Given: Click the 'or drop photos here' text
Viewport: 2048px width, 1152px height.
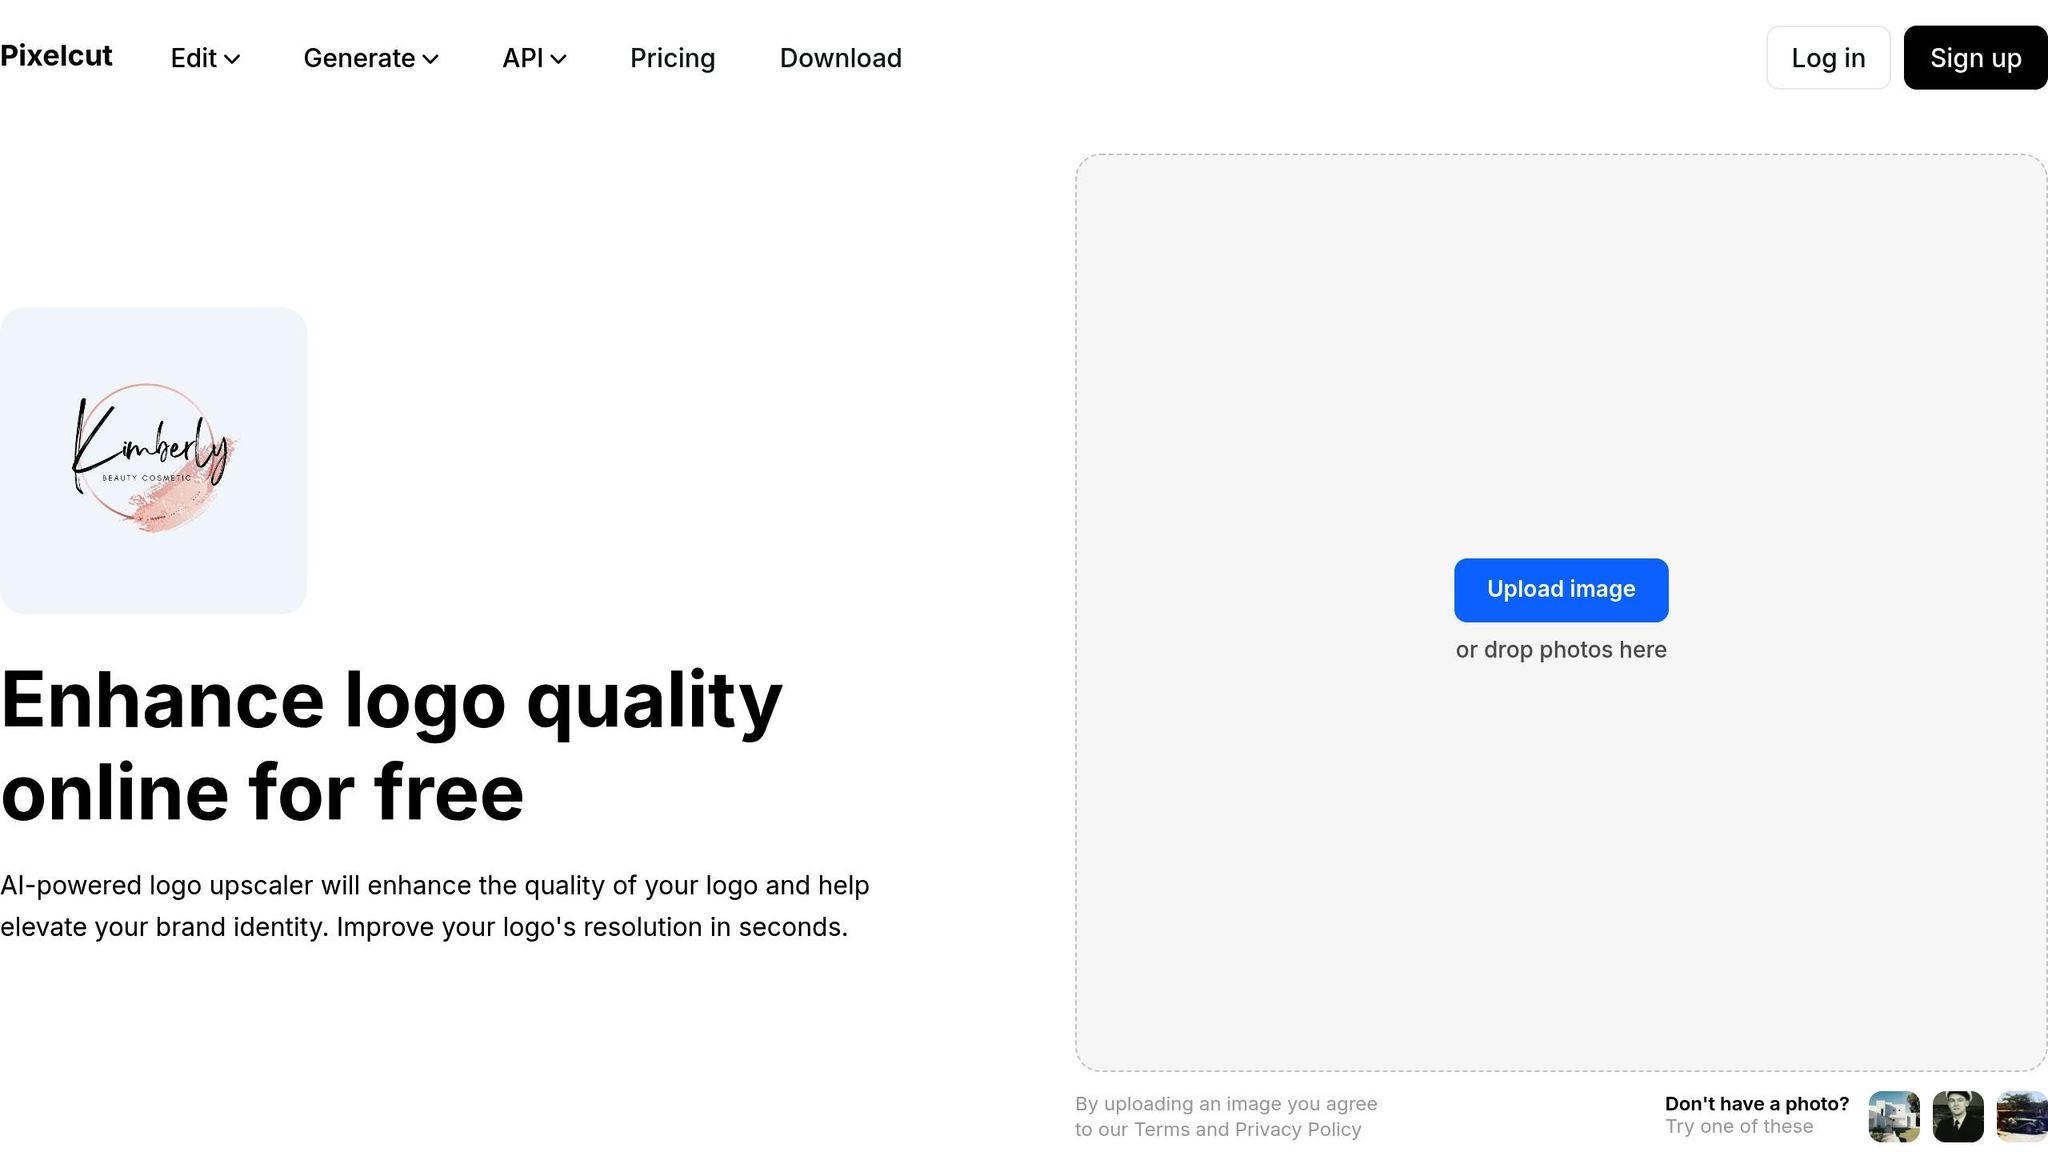Looking at the screenshot, I should pos(1560,650).
